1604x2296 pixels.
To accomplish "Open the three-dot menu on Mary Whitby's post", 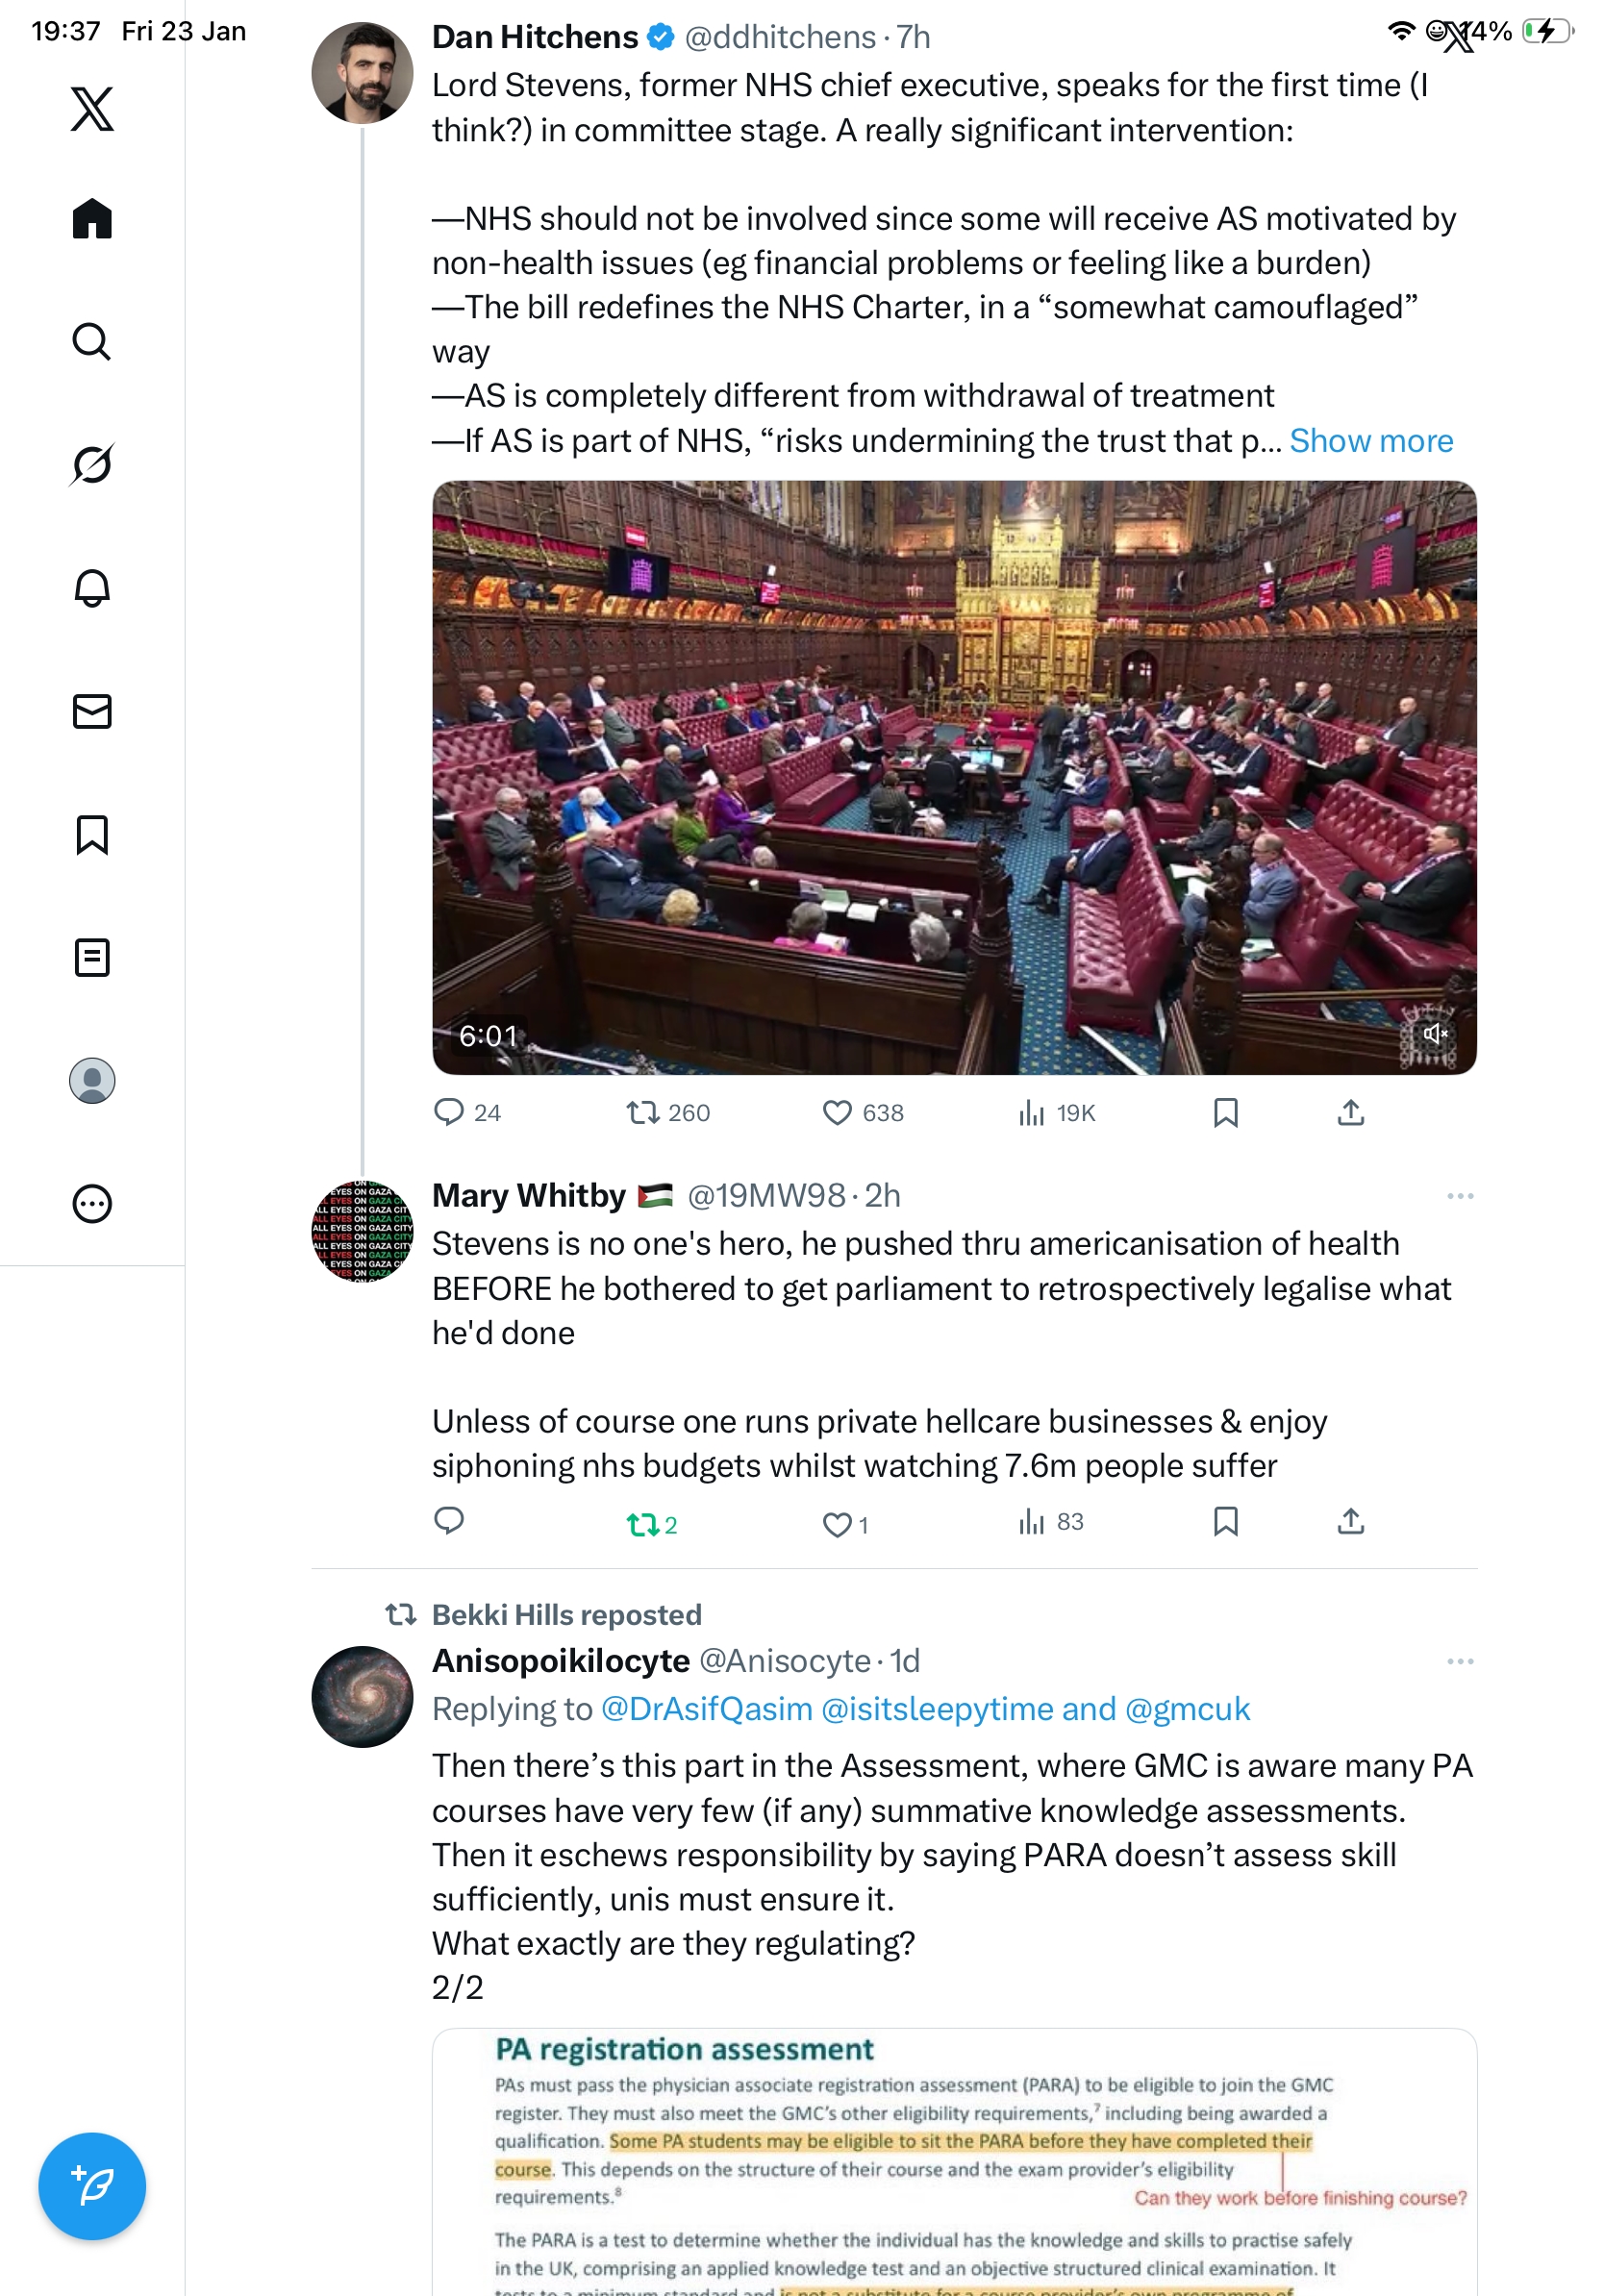I will click(x=1459, y=1196).
